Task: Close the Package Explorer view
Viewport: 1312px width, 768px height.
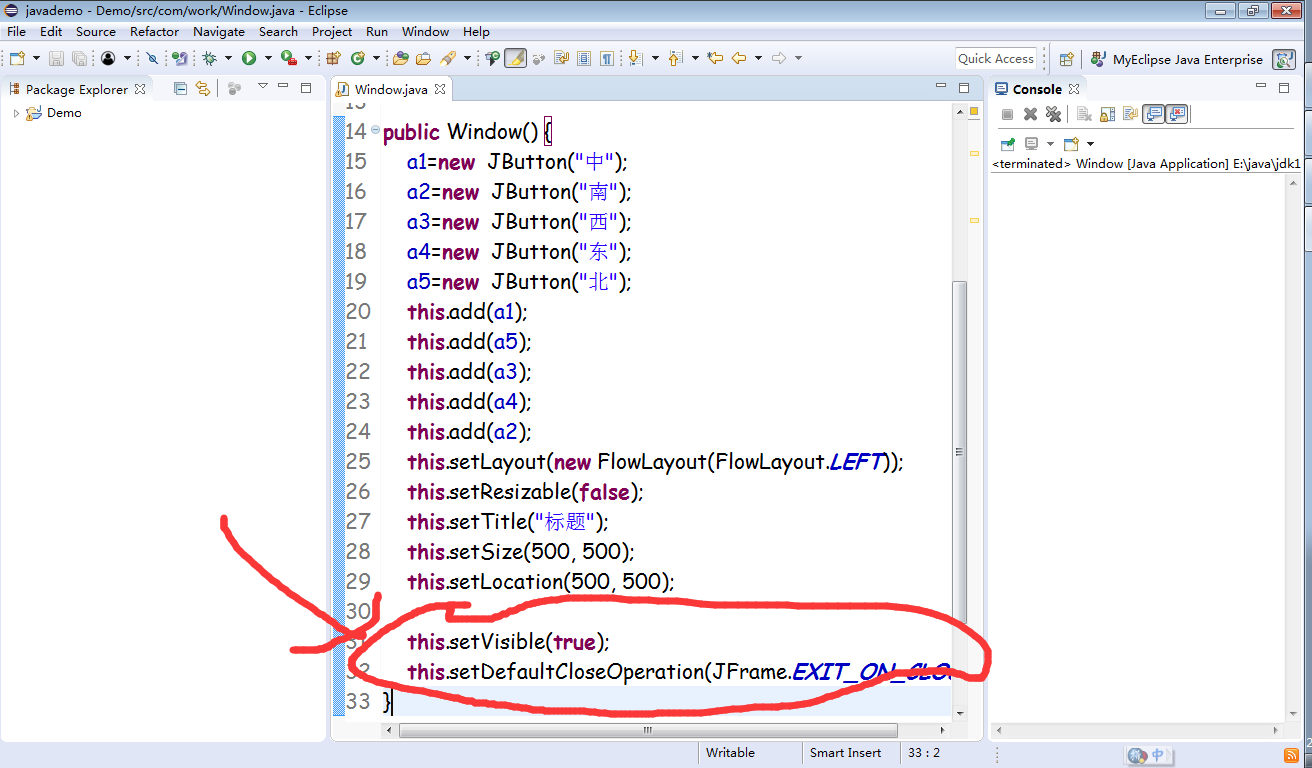Action: pos(140,89)
